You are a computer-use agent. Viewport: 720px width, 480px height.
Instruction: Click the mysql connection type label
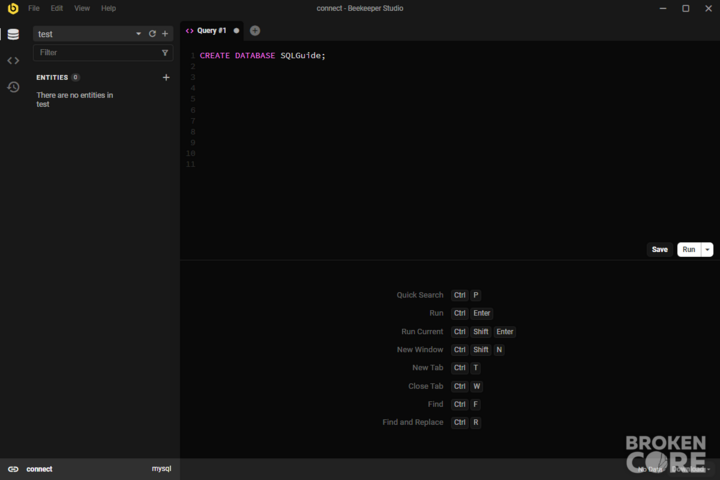162,469
